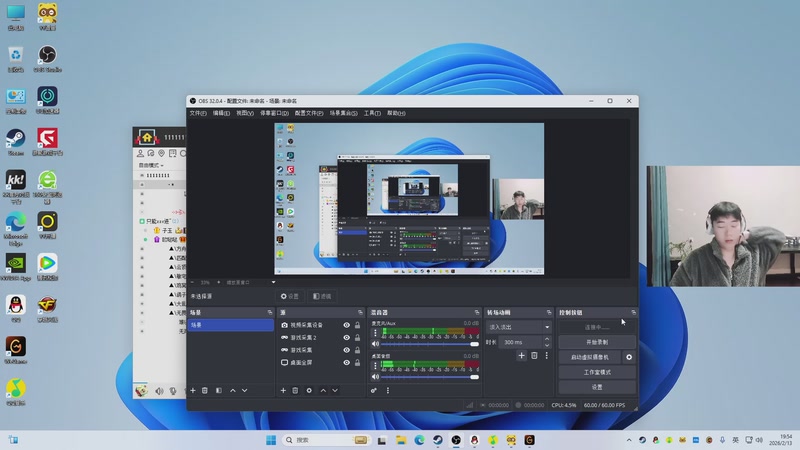Move the scene down with the arrow
The height and width of the screenshot is (450, 800).
(244, 390)
